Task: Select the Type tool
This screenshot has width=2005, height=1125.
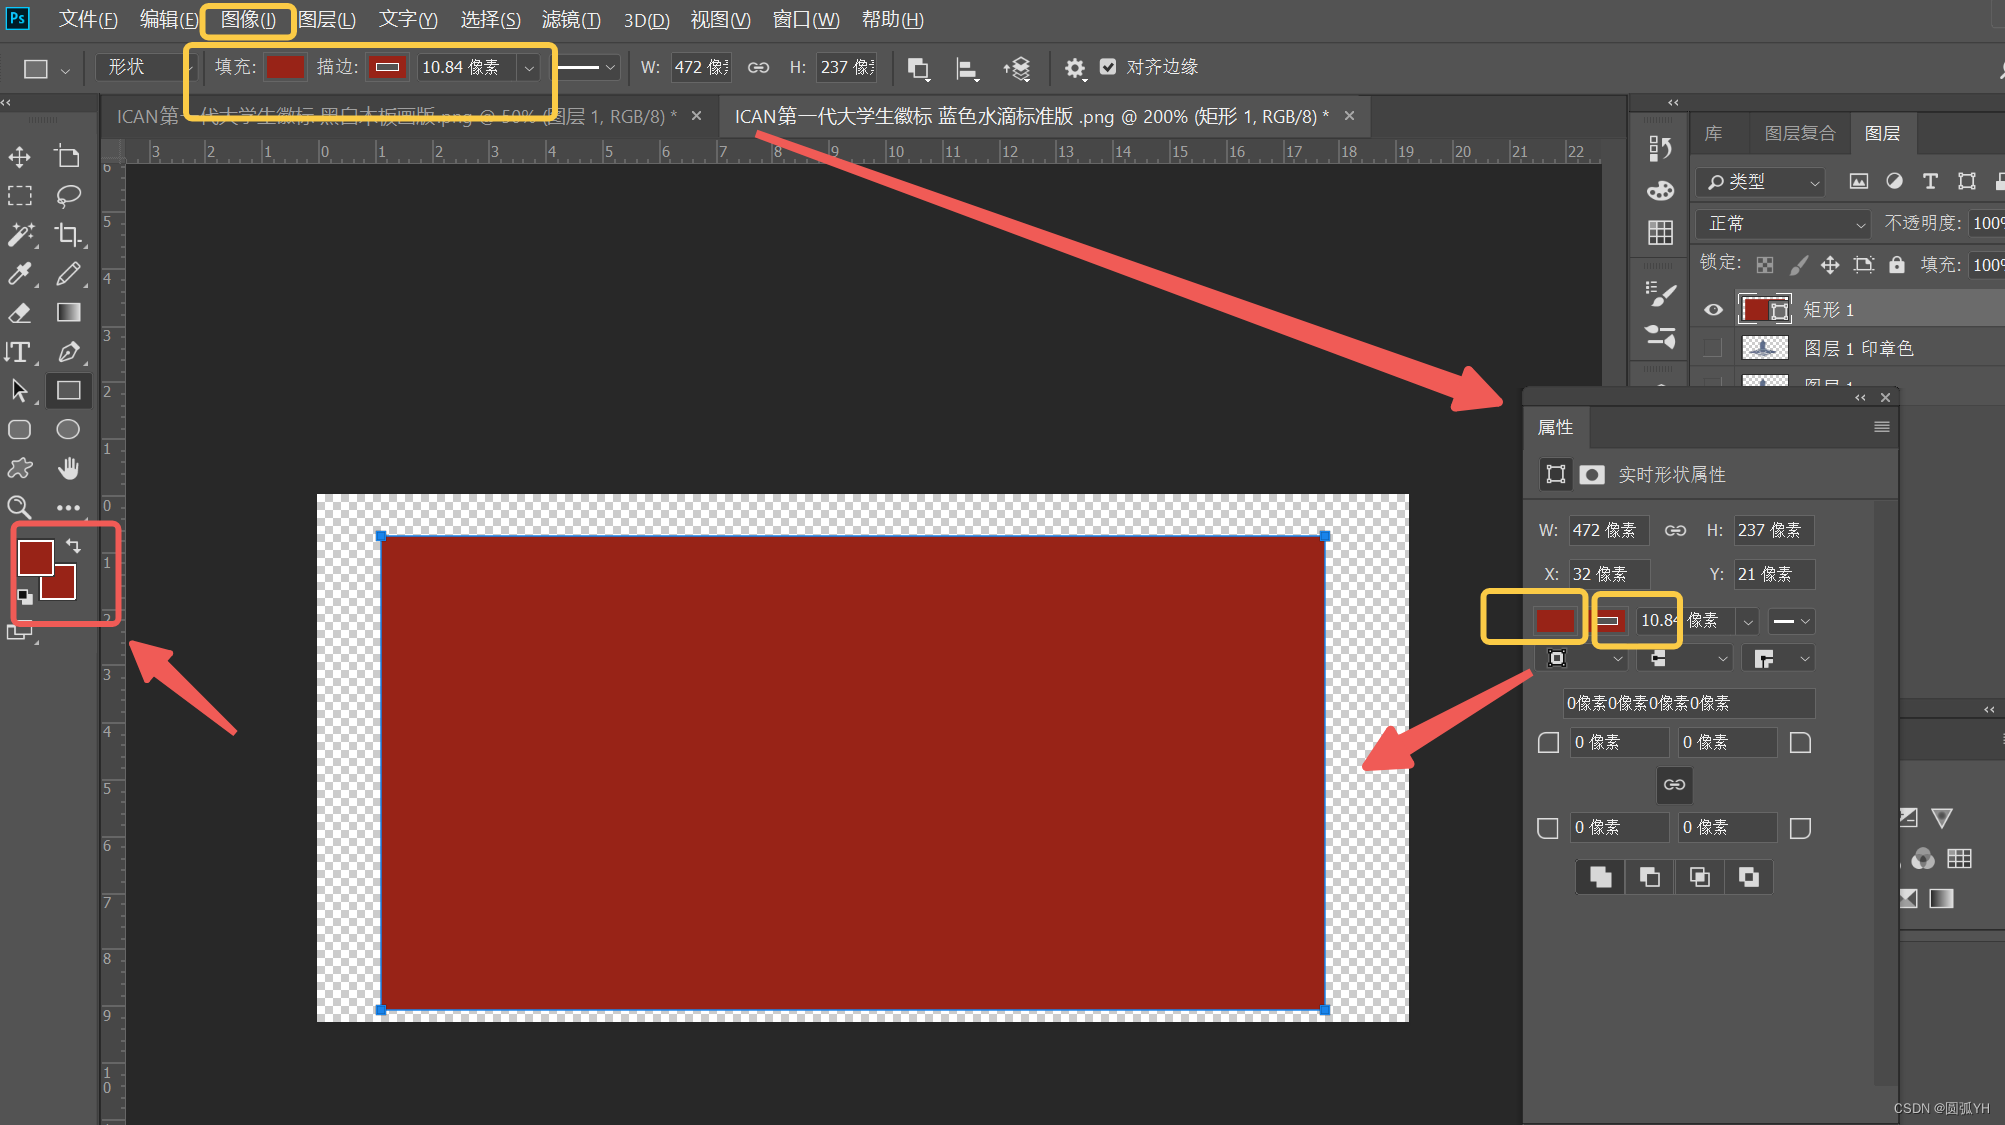Action: coord(19,351)
